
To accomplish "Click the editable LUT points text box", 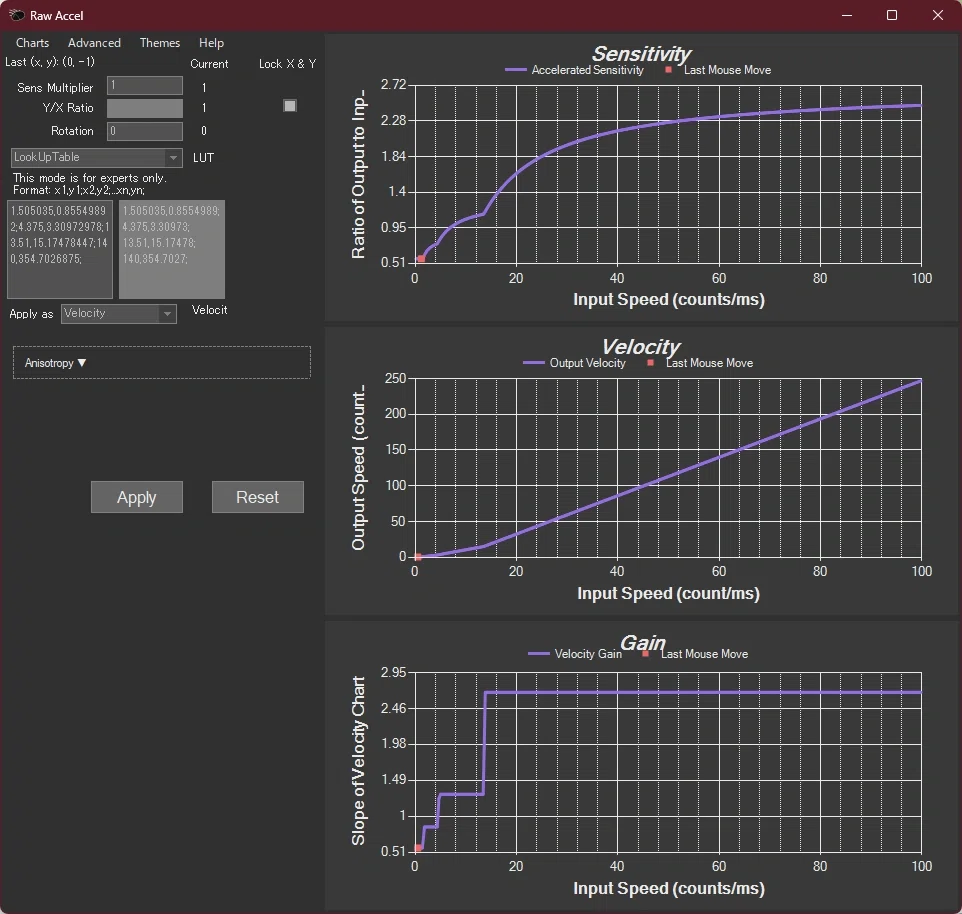I will coord(60,249).
